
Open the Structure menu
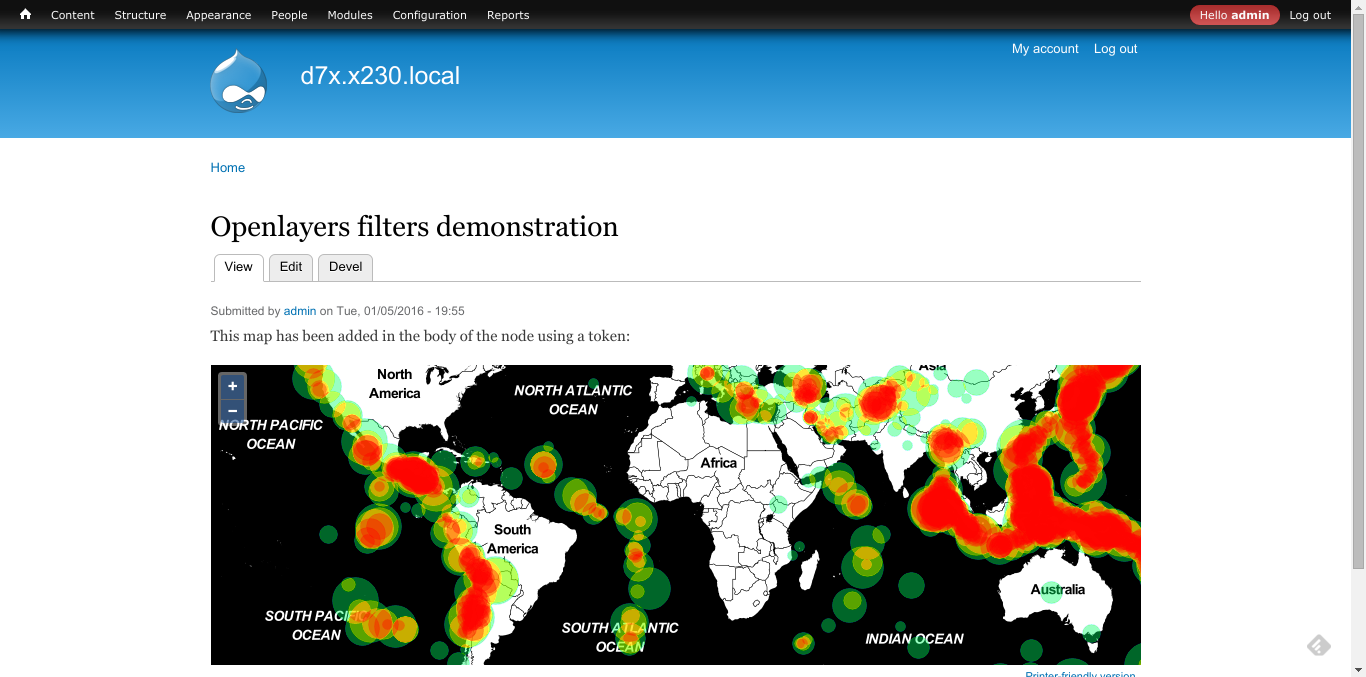pyautogui.click(x=140, y=14)
